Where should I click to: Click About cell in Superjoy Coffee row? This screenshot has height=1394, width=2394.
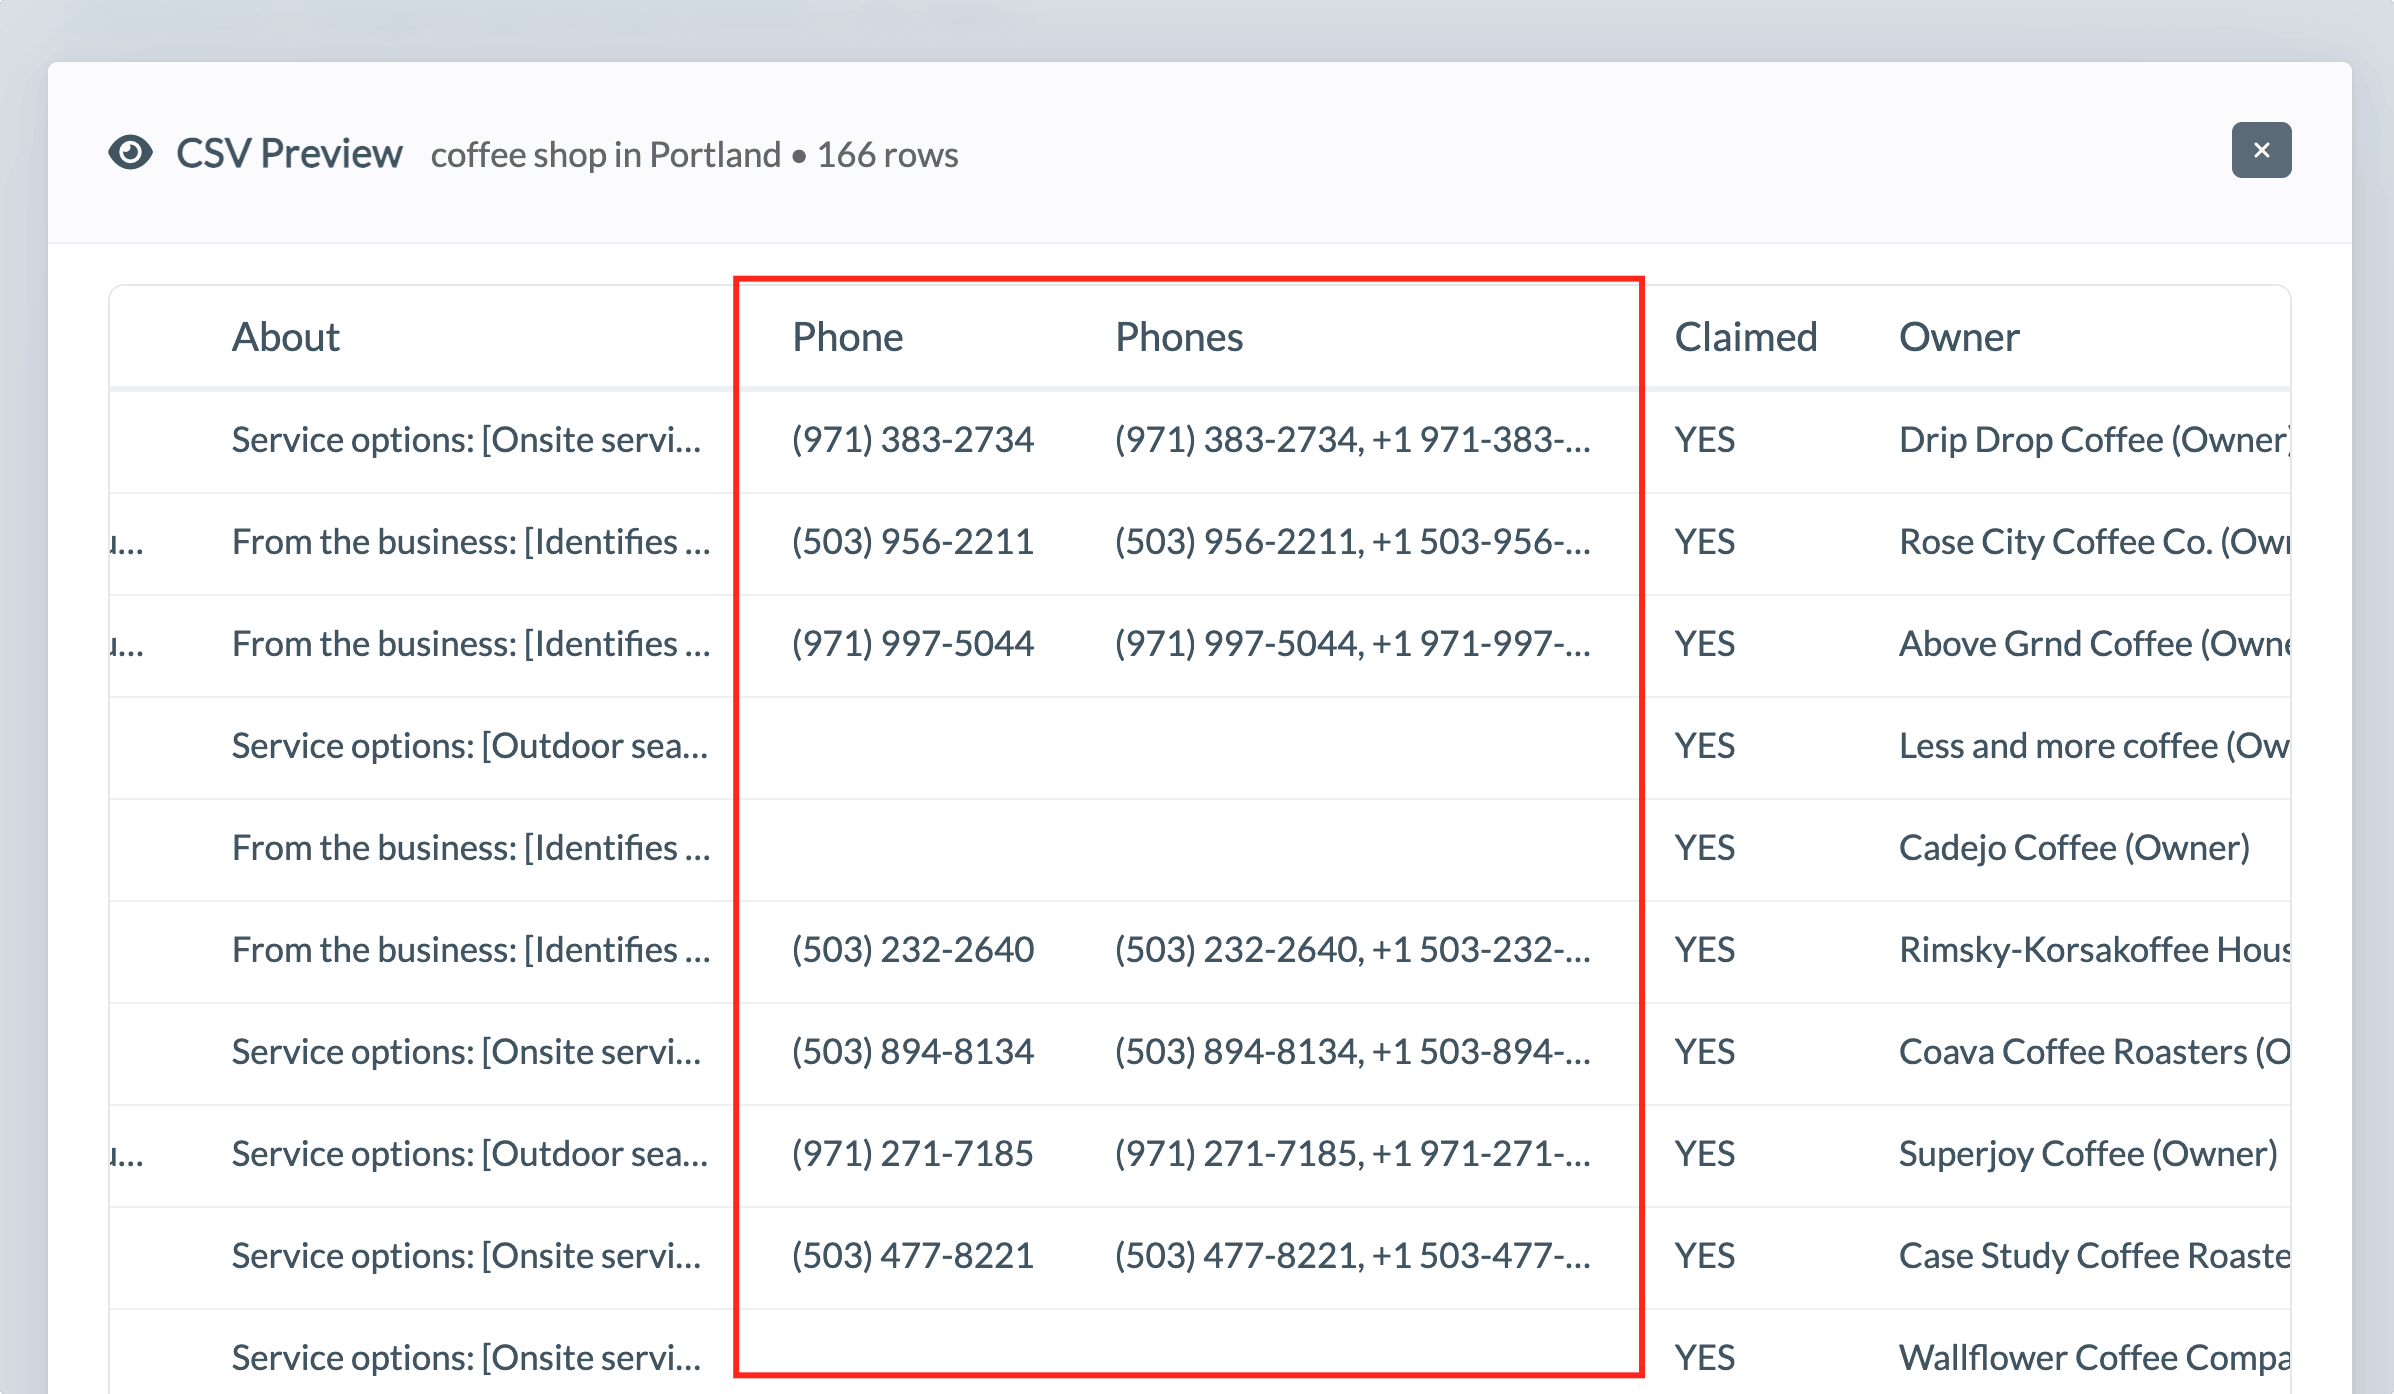point(470,1154)
